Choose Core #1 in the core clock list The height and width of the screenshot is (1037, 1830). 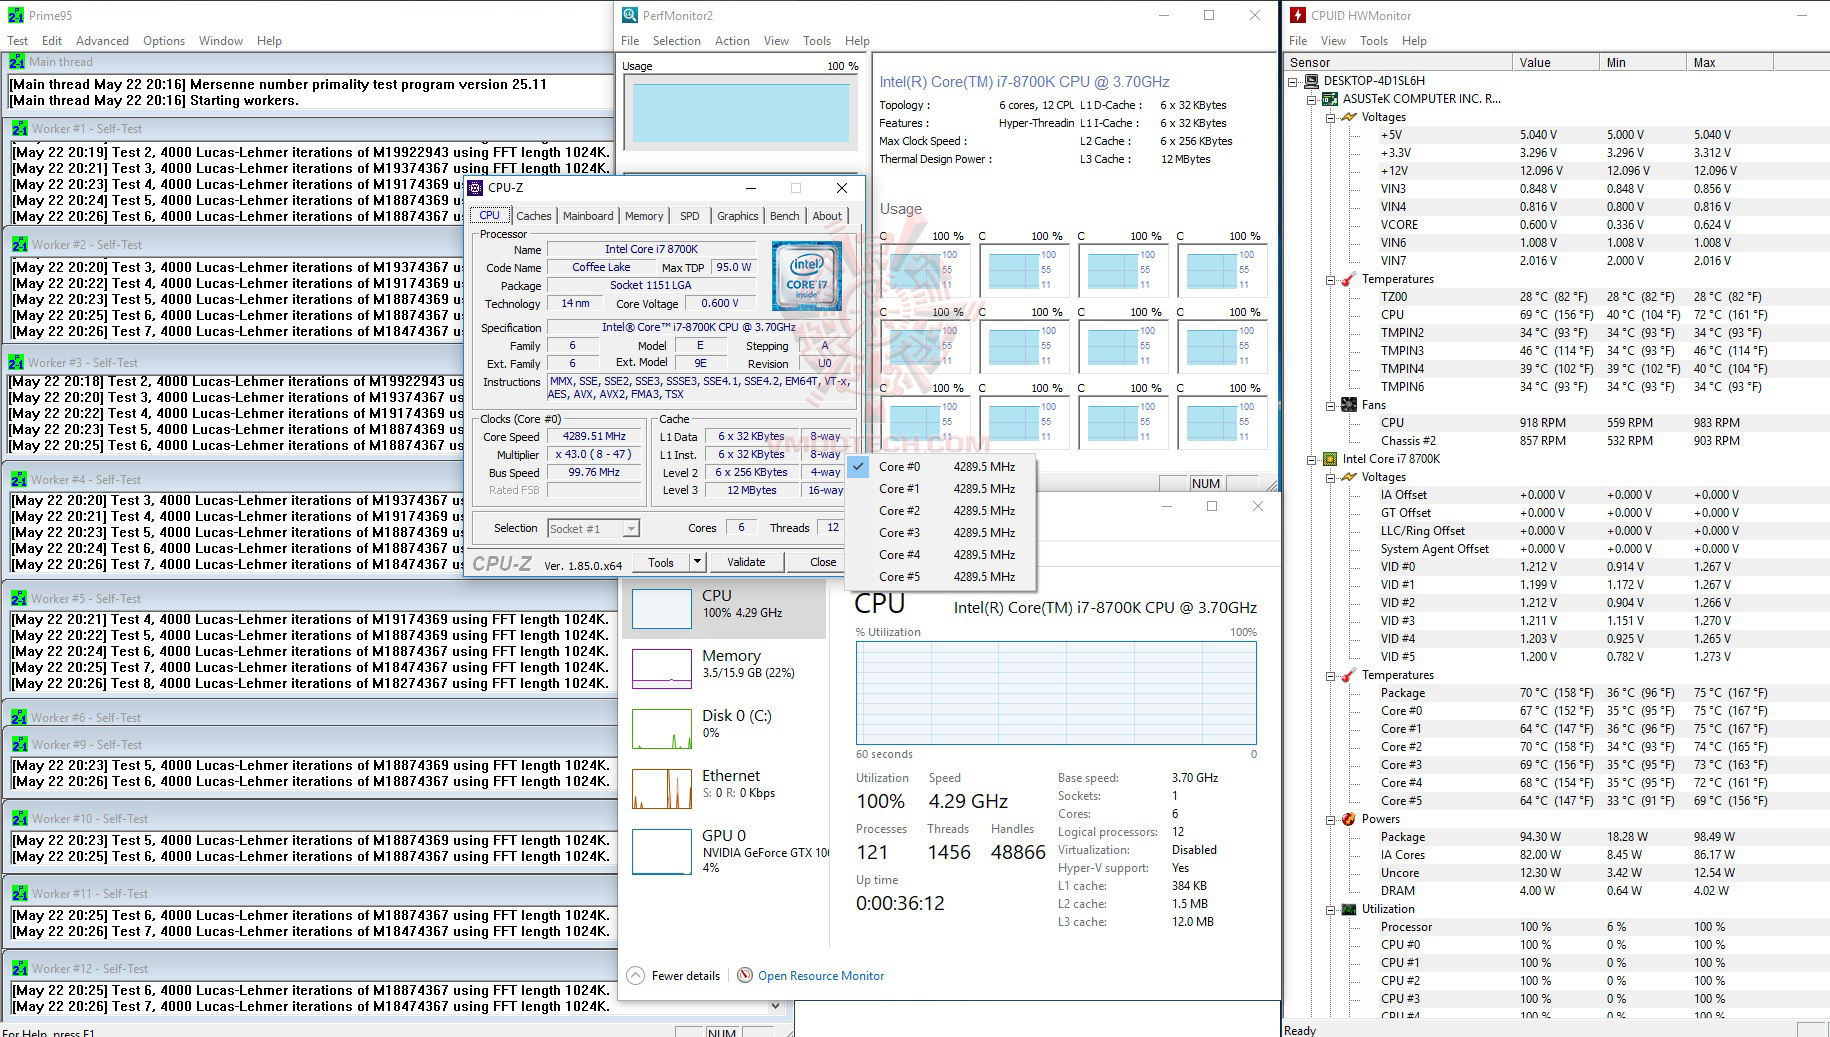(940, 489)
